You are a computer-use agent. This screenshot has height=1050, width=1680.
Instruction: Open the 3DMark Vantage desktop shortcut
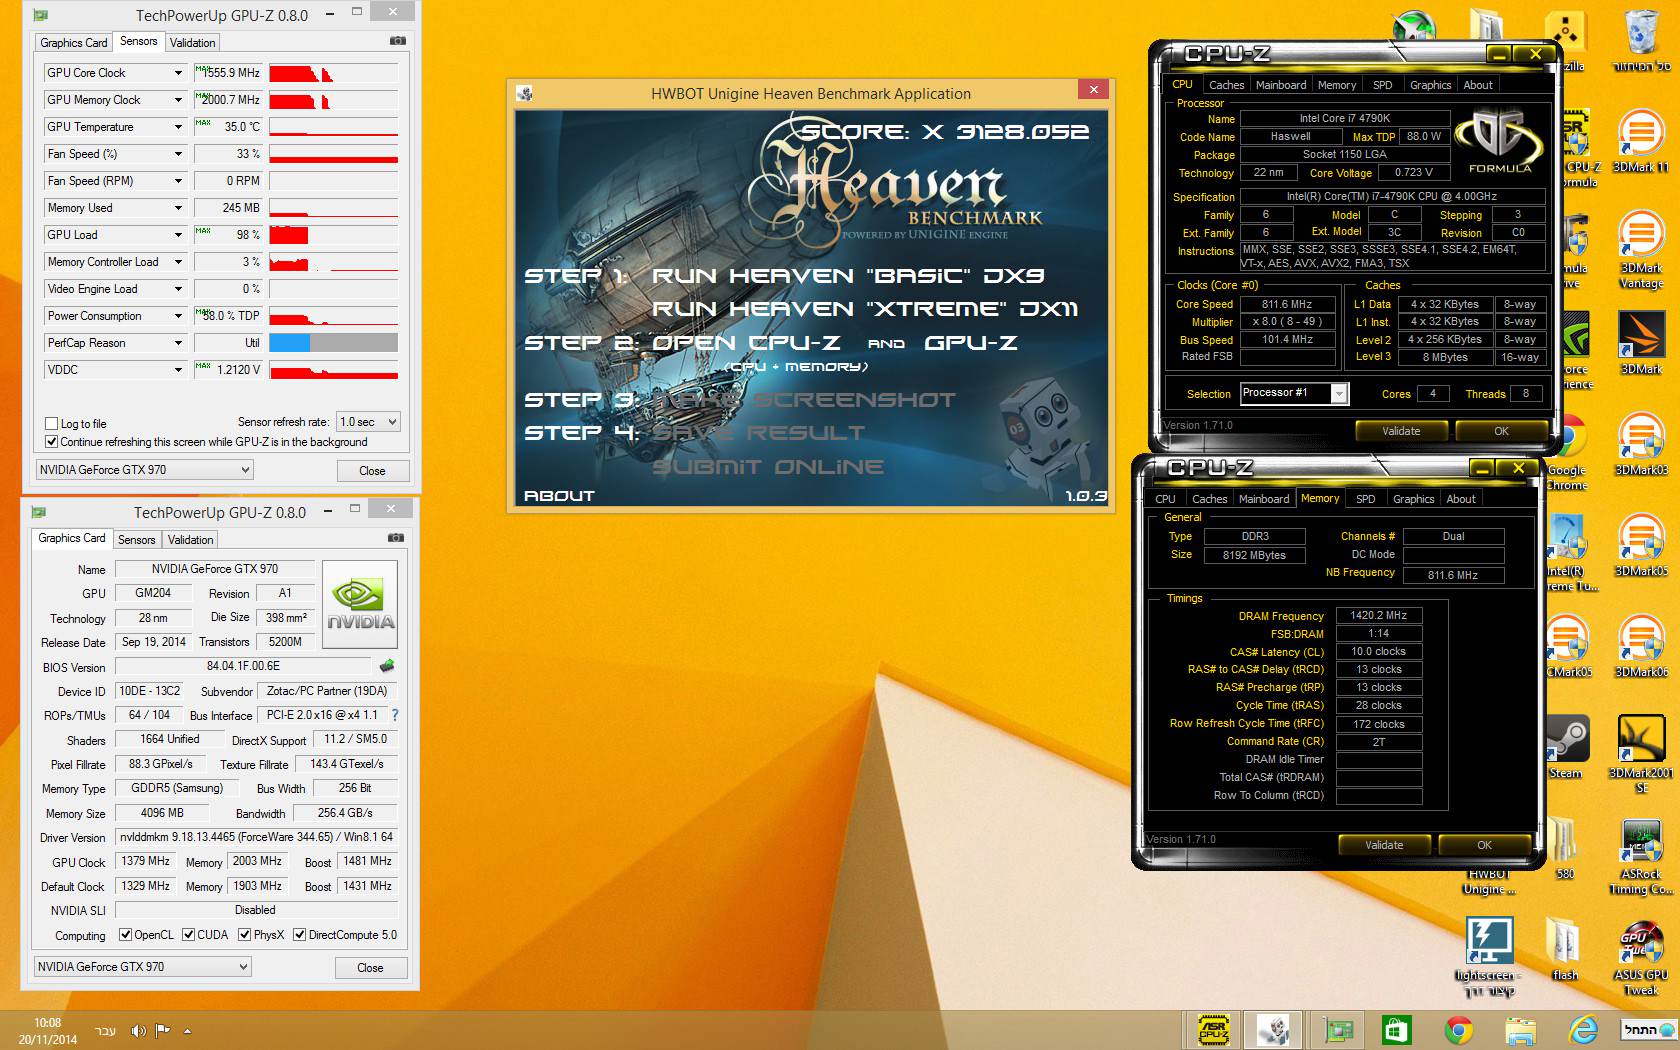click(x=1641, y=250)
